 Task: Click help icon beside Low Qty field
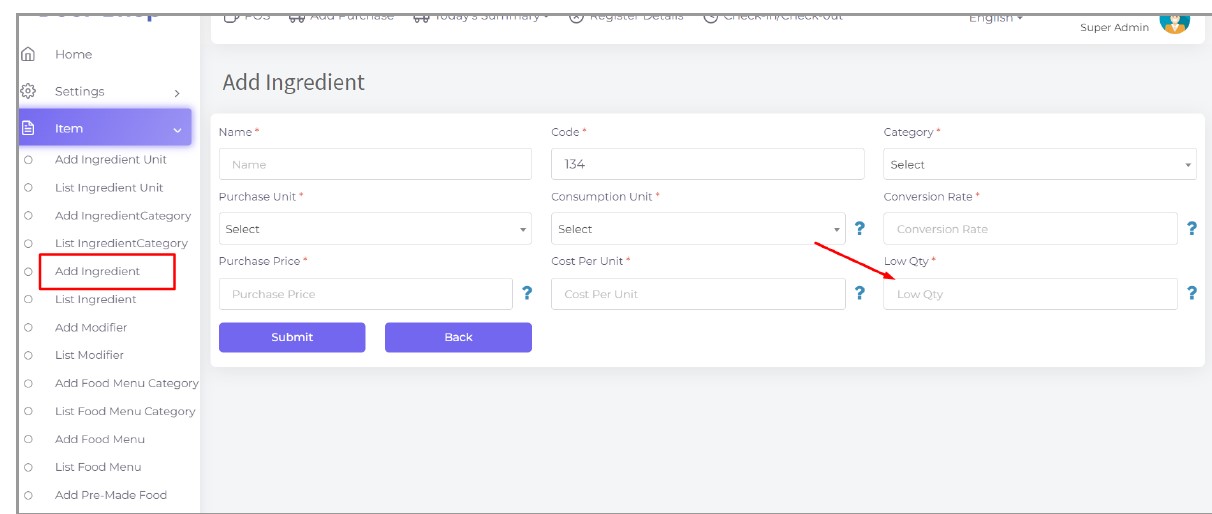[1191, 293]
